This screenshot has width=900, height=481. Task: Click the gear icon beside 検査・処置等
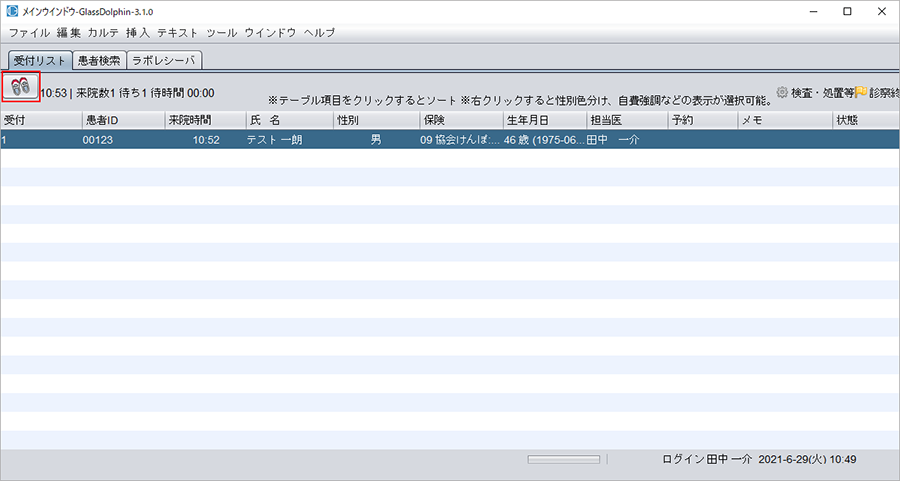[782, 92]
